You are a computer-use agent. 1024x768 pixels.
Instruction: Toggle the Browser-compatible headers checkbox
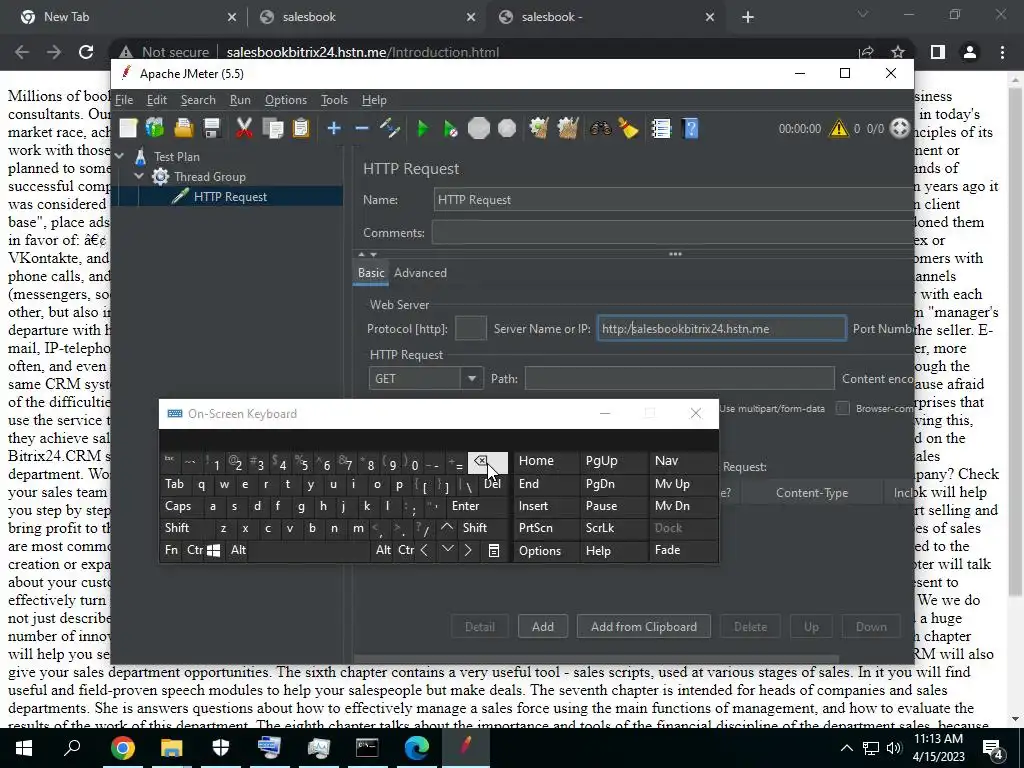click(x=842, y=408)
